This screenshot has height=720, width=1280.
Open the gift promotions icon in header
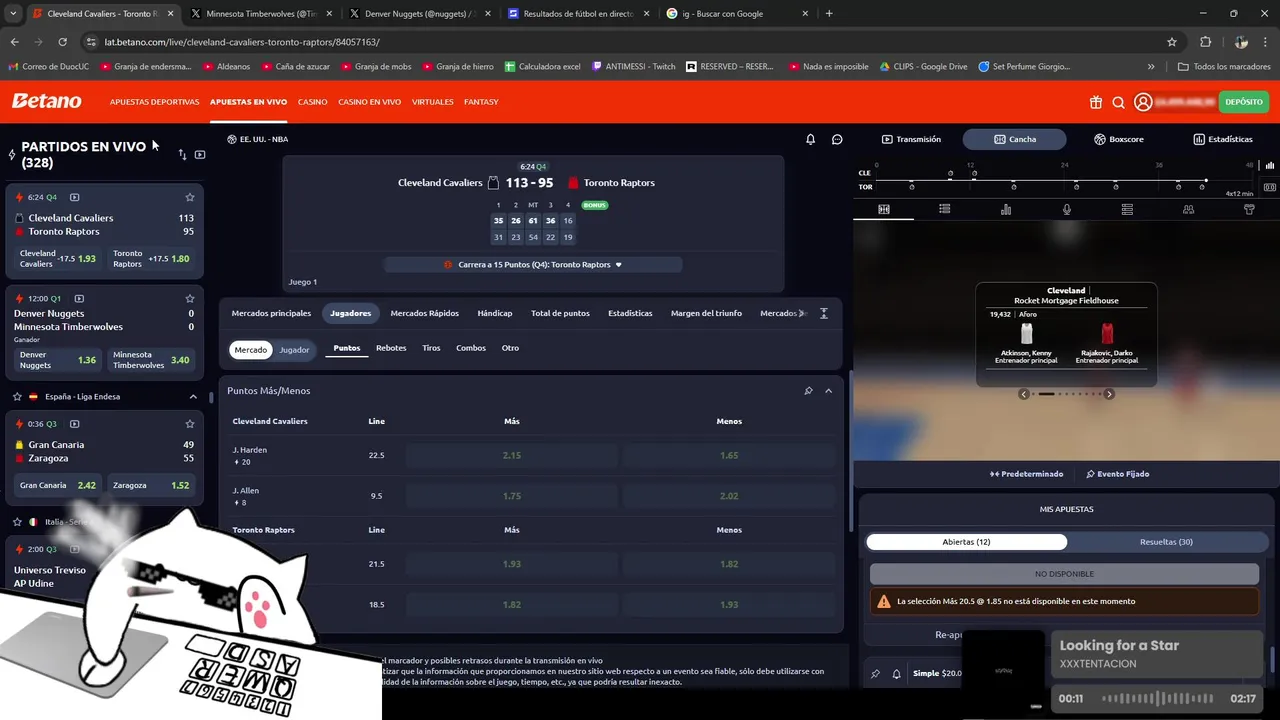pos(1096,102)
